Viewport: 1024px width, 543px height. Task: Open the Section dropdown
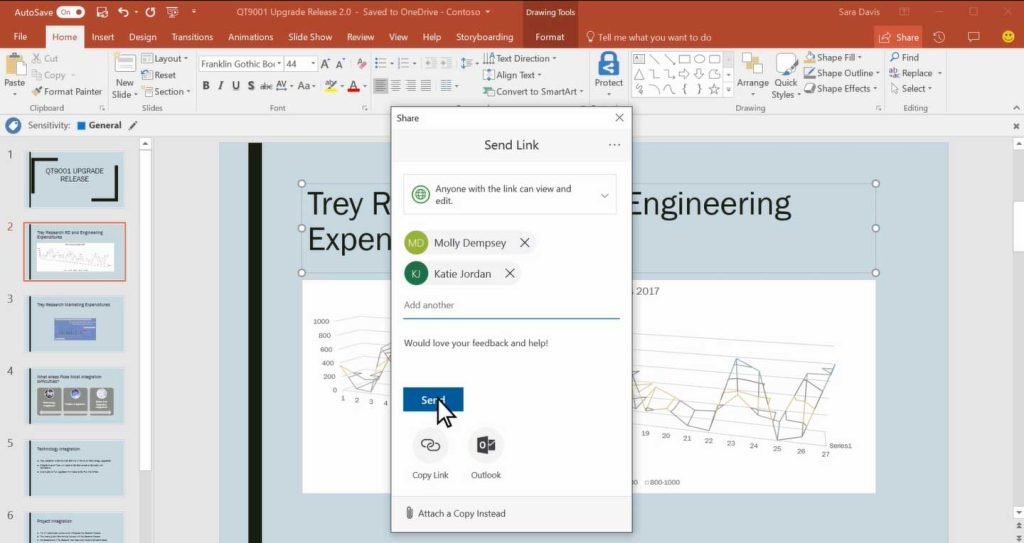167,91
